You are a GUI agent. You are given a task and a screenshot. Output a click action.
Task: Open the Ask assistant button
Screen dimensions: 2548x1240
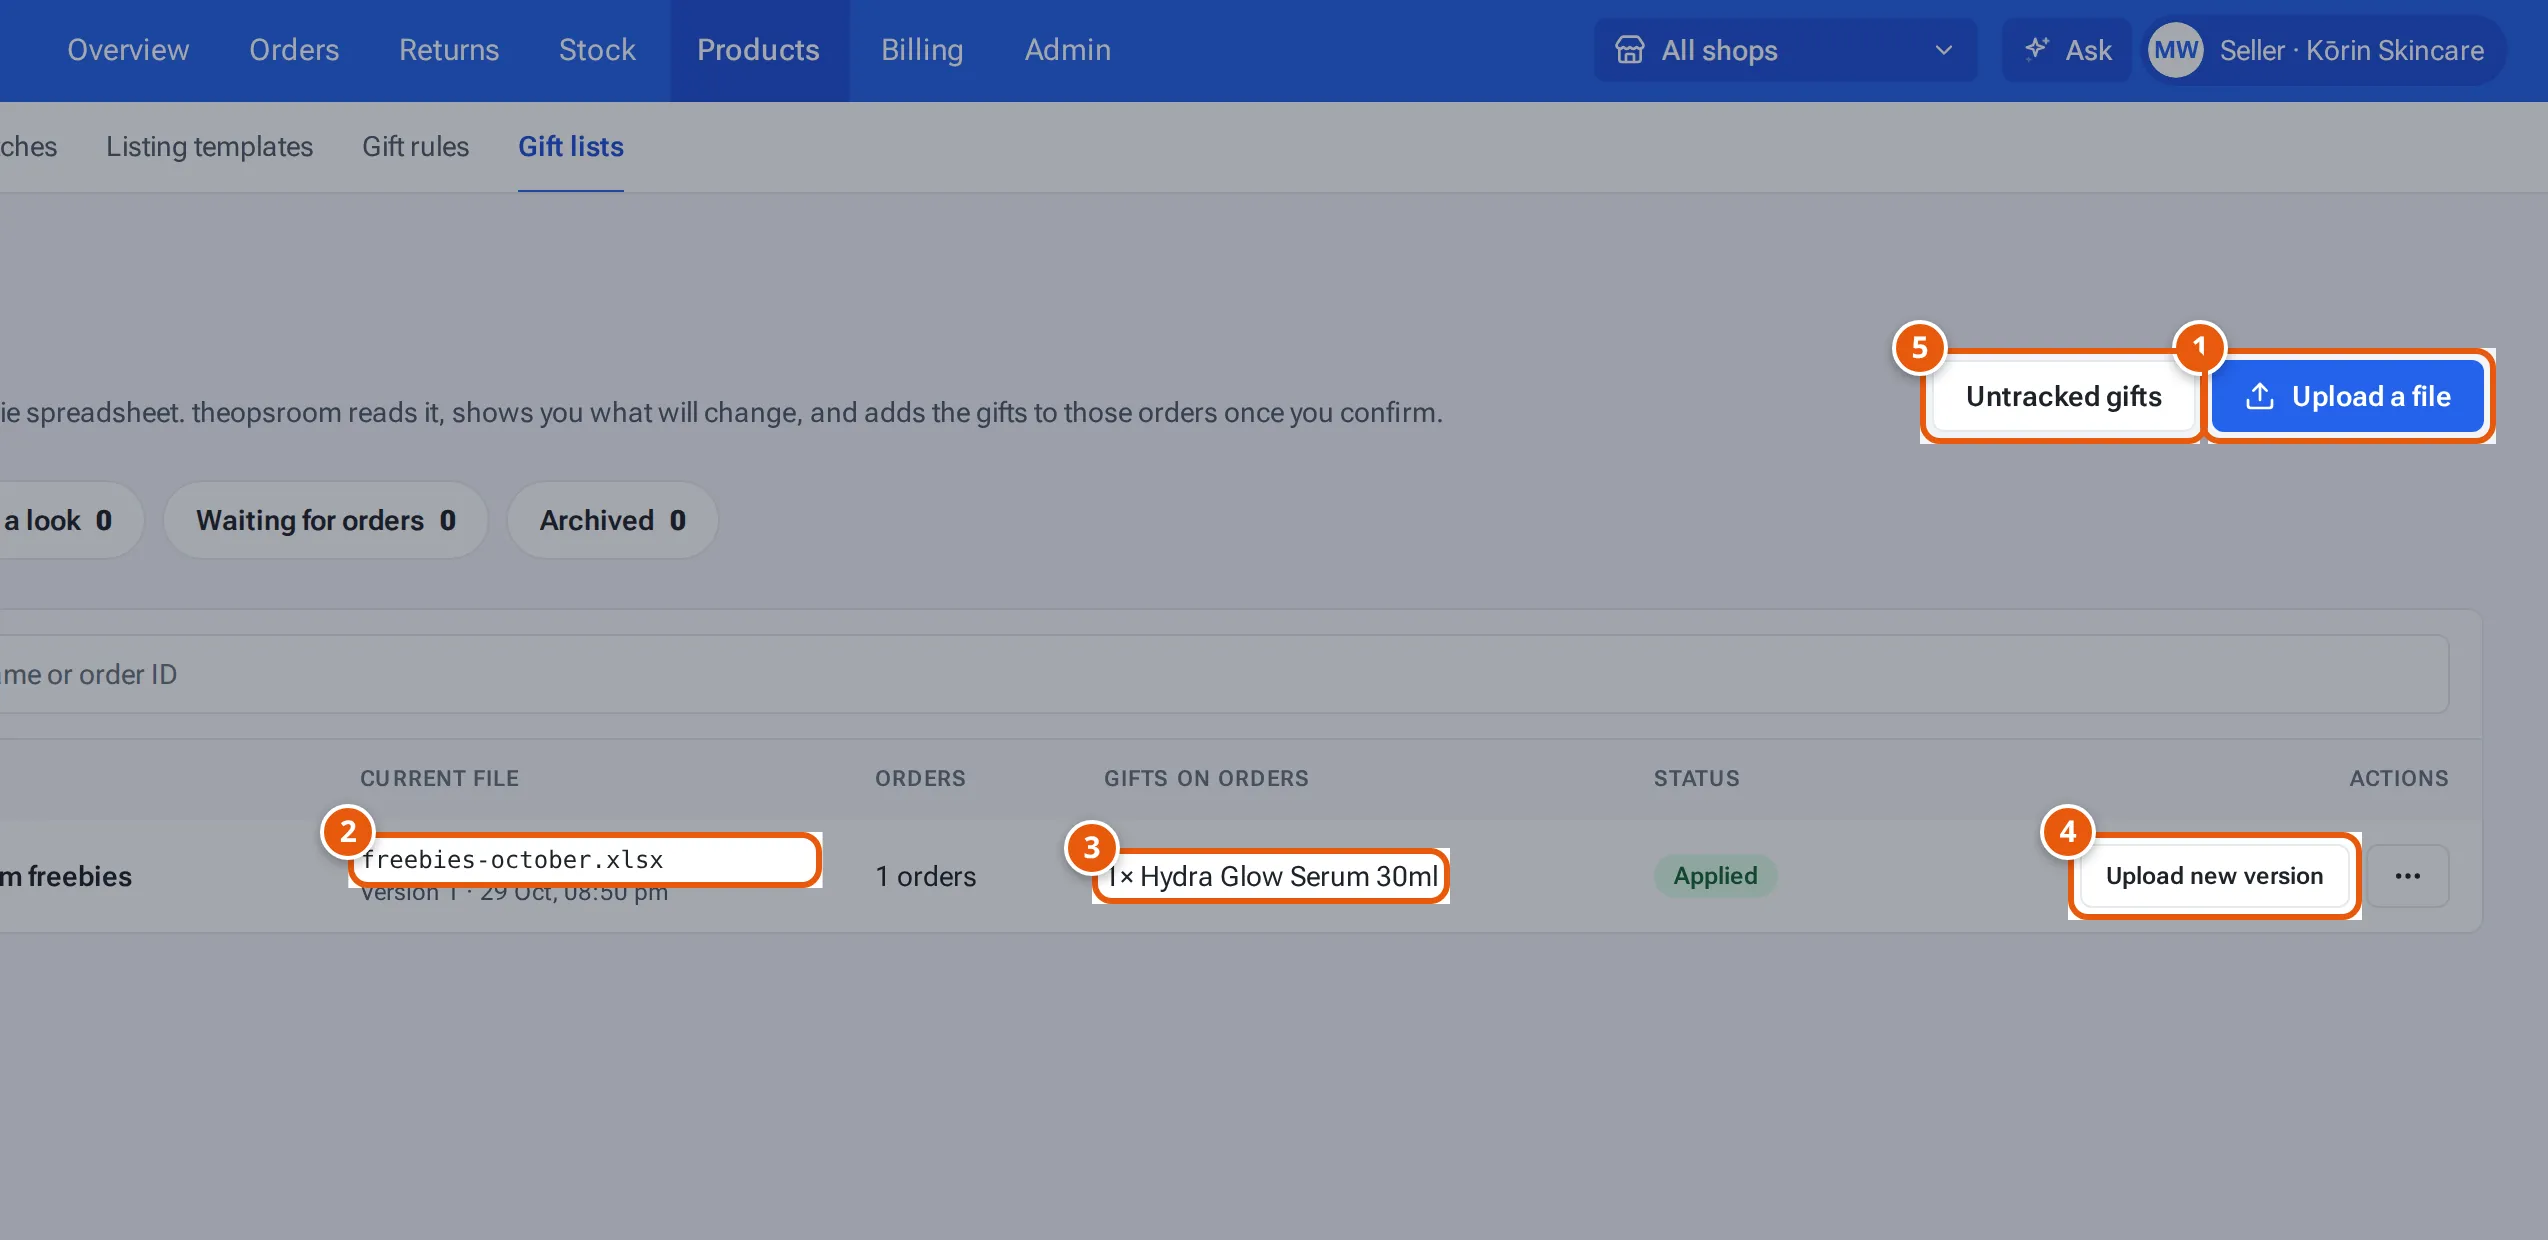tap(2067, 50)
